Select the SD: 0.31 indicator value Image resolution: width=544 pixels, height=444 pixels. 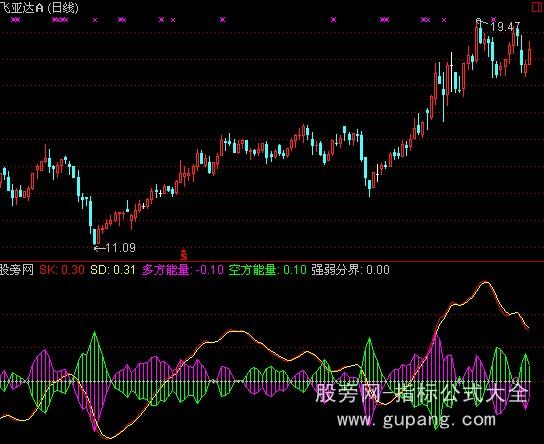(x=113, y=270)
